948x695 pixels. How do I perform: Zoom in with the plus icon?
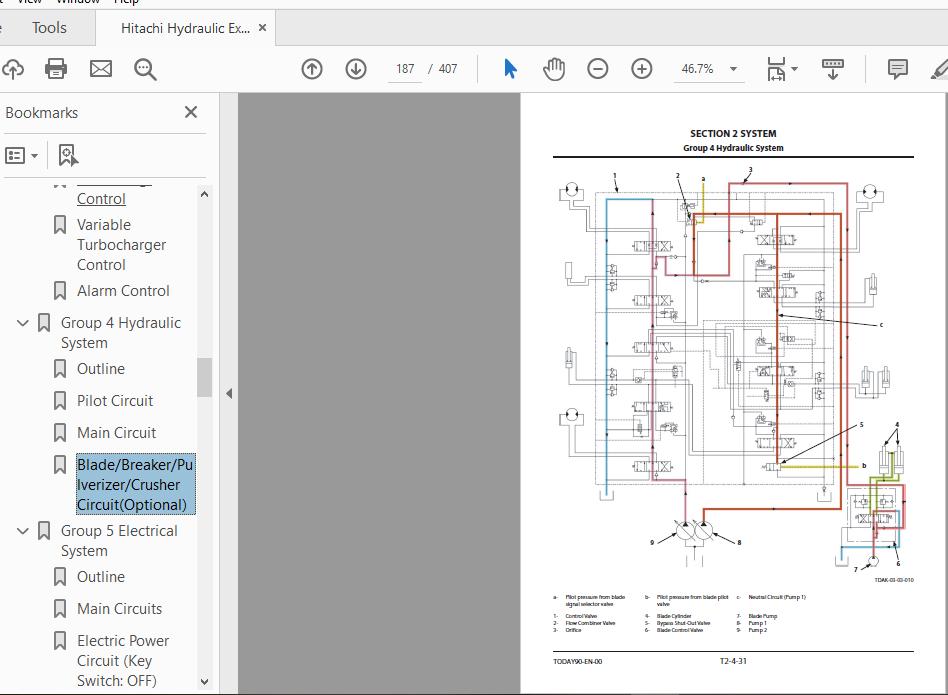tap(642, 69)
